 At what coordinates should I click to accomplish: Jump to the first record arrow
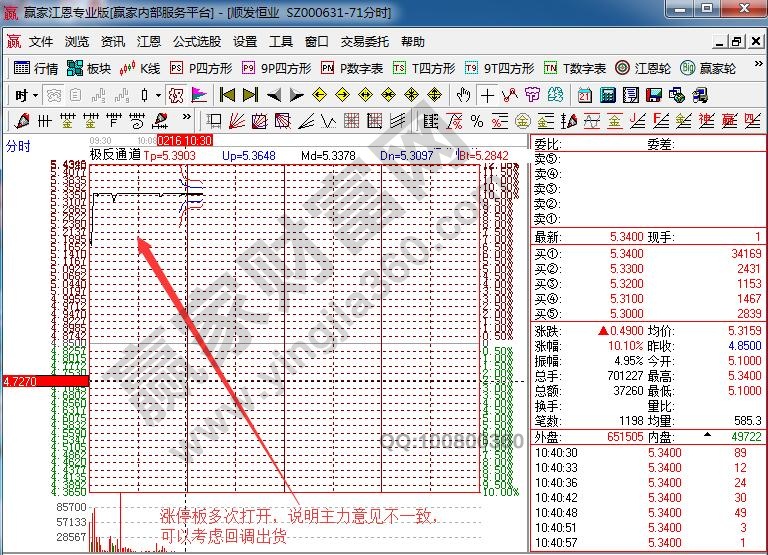227,95
